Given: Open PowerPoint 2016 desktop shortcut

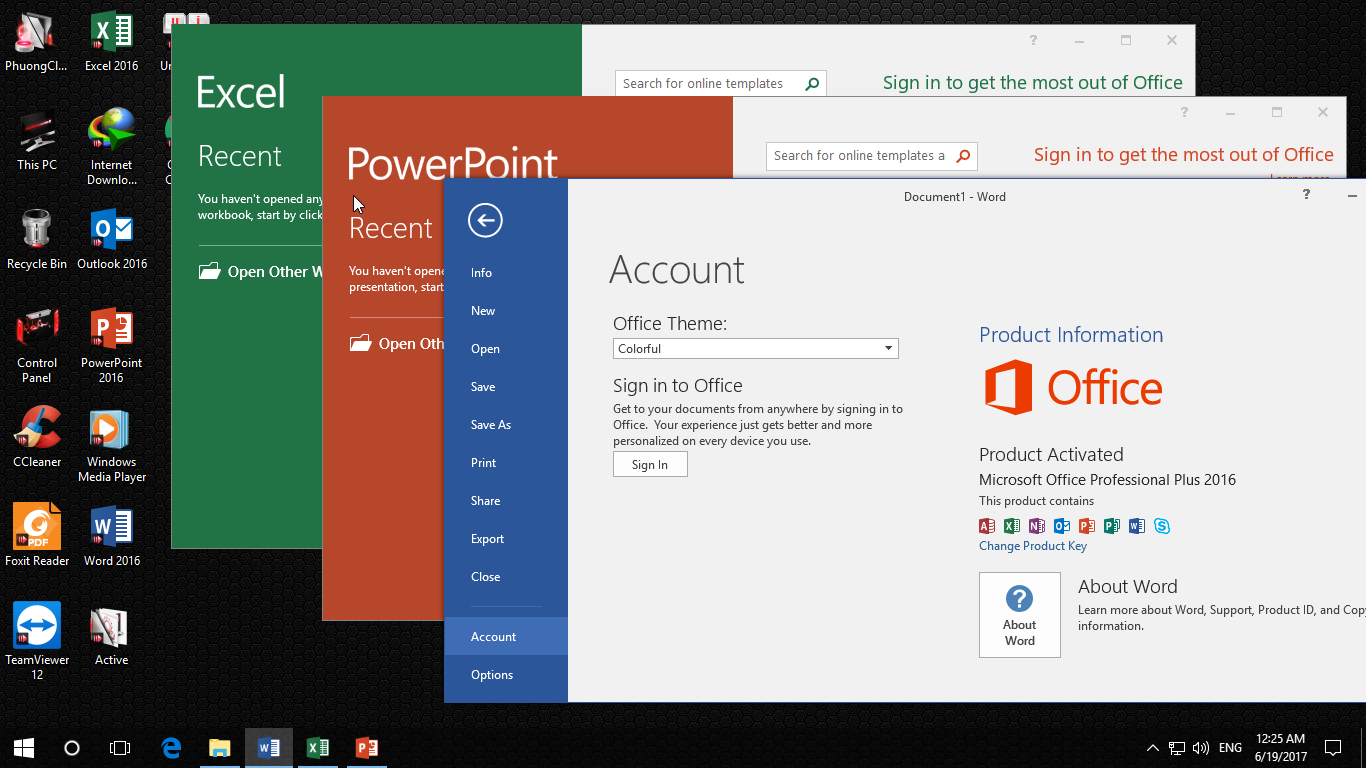Looking at the screenshot, I should 111,345.
